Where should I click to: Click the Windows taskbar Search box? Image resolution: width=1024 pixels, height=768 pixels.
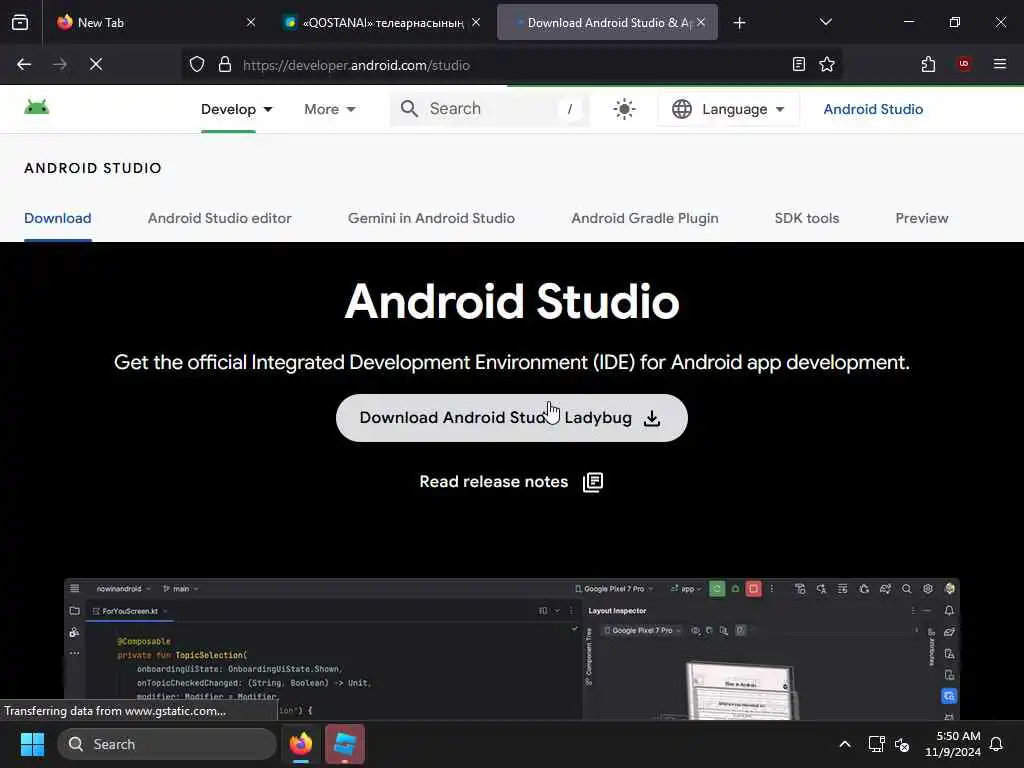click(167, 744)
